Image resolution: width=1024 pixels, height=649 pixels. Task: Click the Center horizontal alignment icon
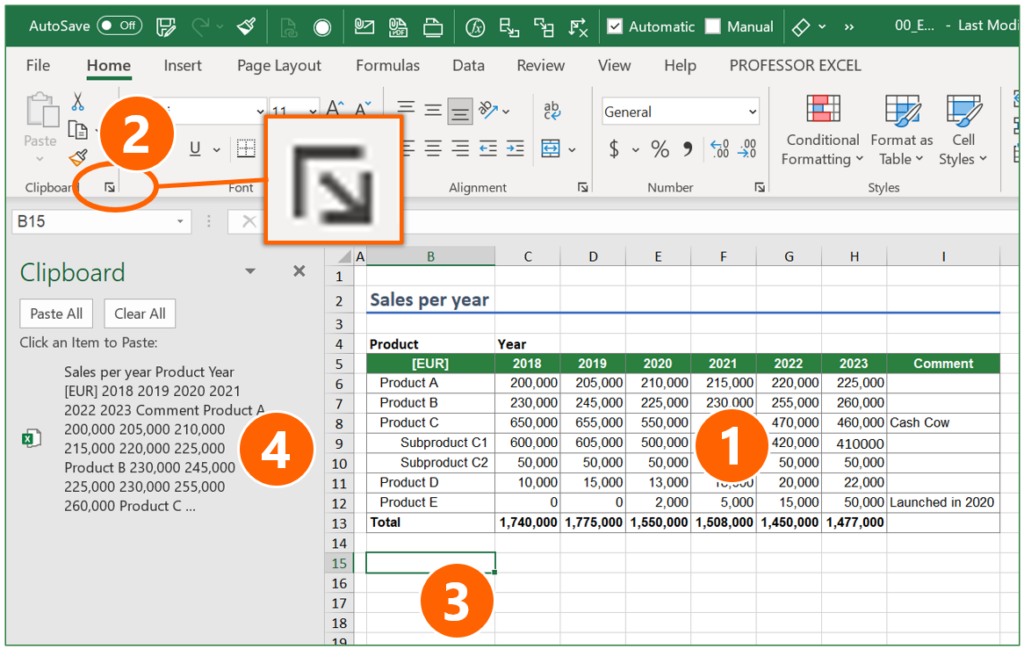pyautogui.click(x=432, y=149)
